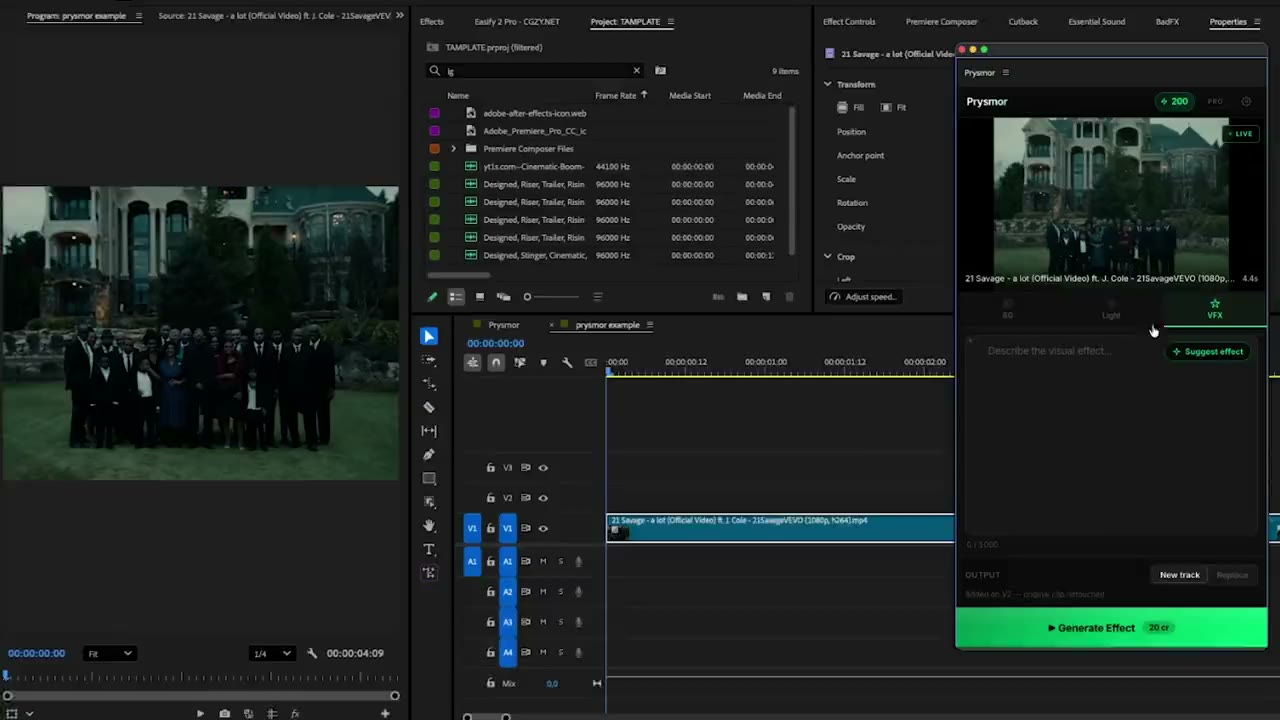Toggle insert sequences as nests button
The height and width of the screenshot is (720, 1280).
point(472,362)
